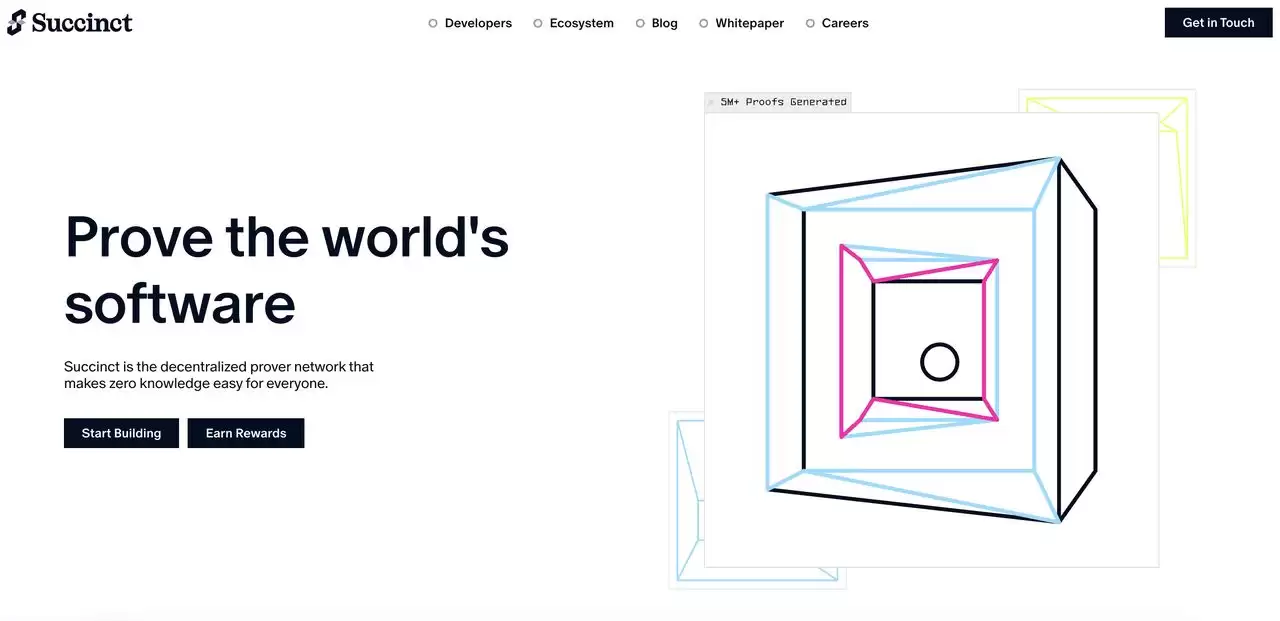Click the Start Building button

121,433
